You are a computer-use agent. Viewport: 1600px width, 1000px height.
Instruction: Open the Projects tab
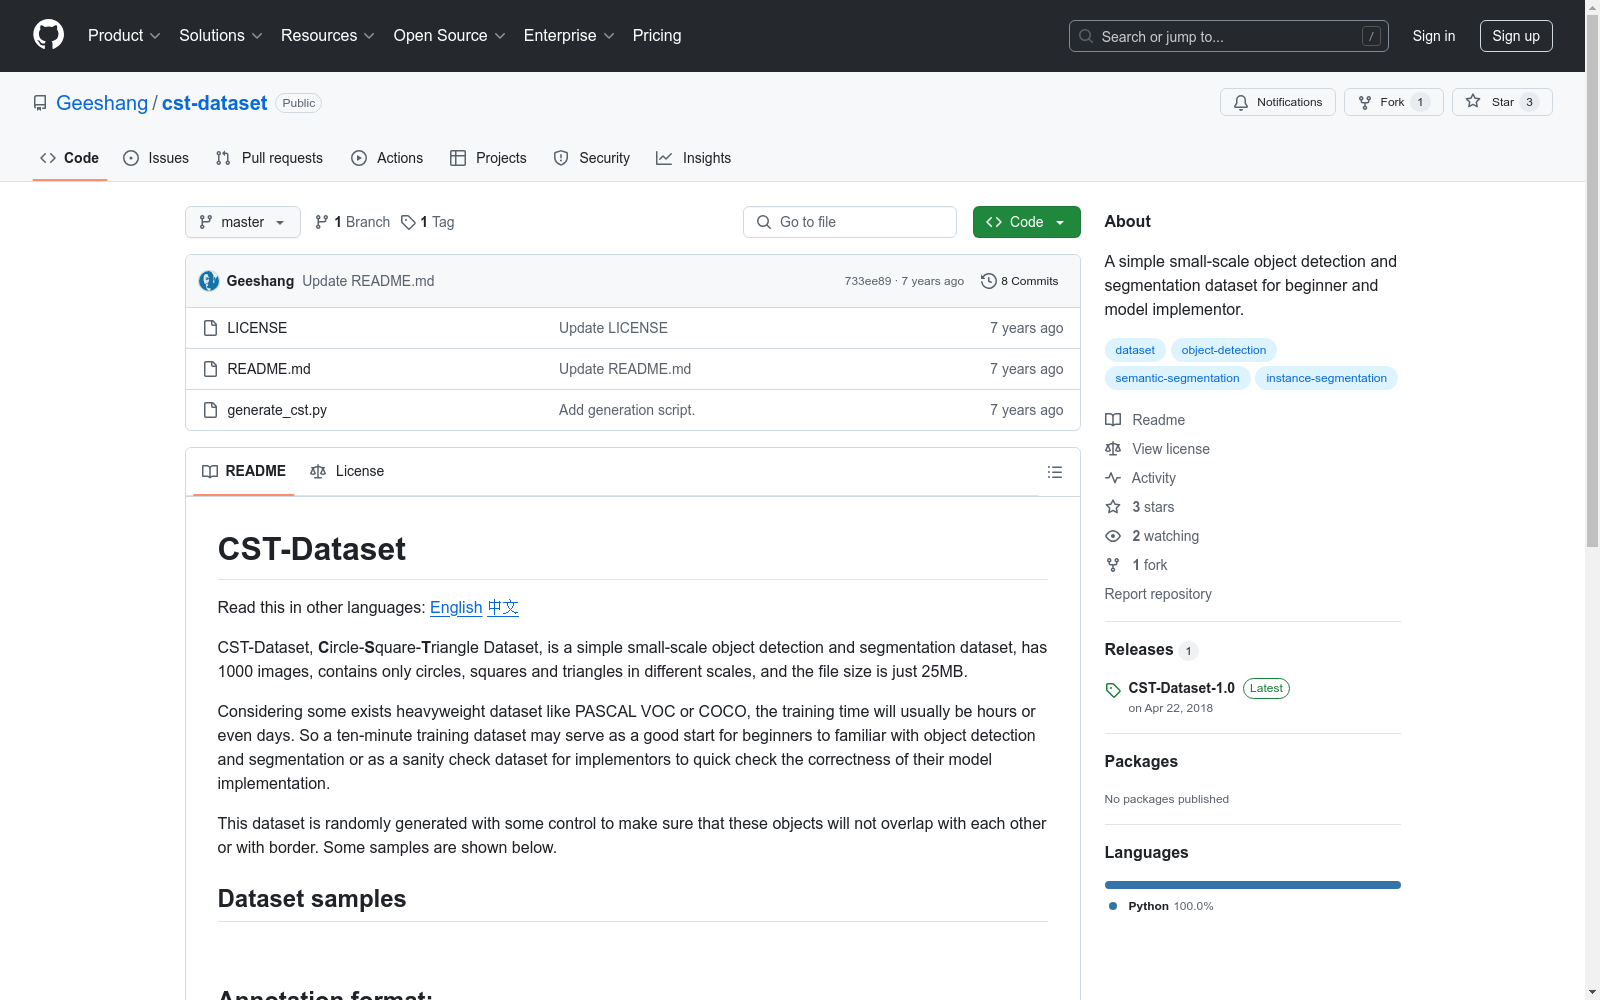click(x=488, y=158)
